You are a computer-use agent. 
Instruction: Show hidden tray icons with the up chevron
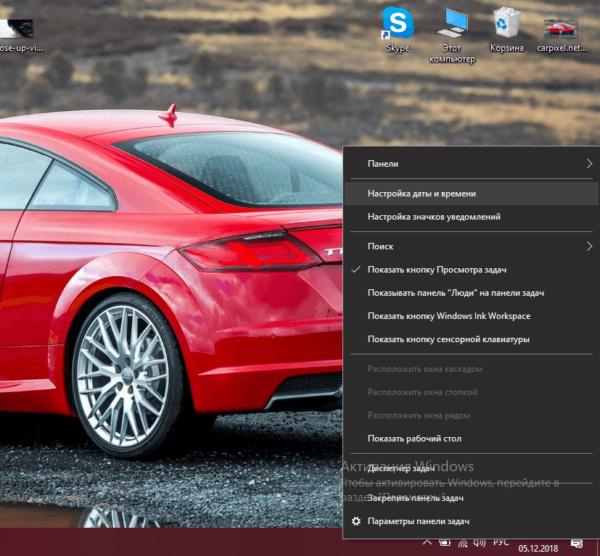pos(427,542)
